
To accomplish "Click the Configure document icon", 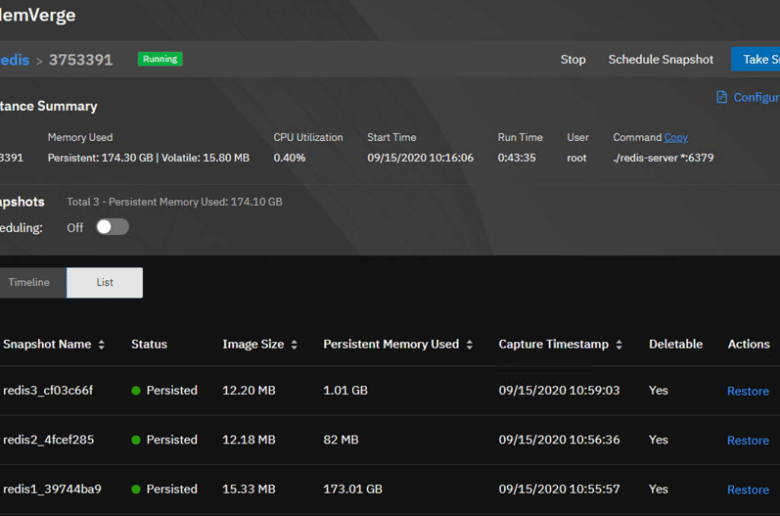I will click(x=721, y=97).
